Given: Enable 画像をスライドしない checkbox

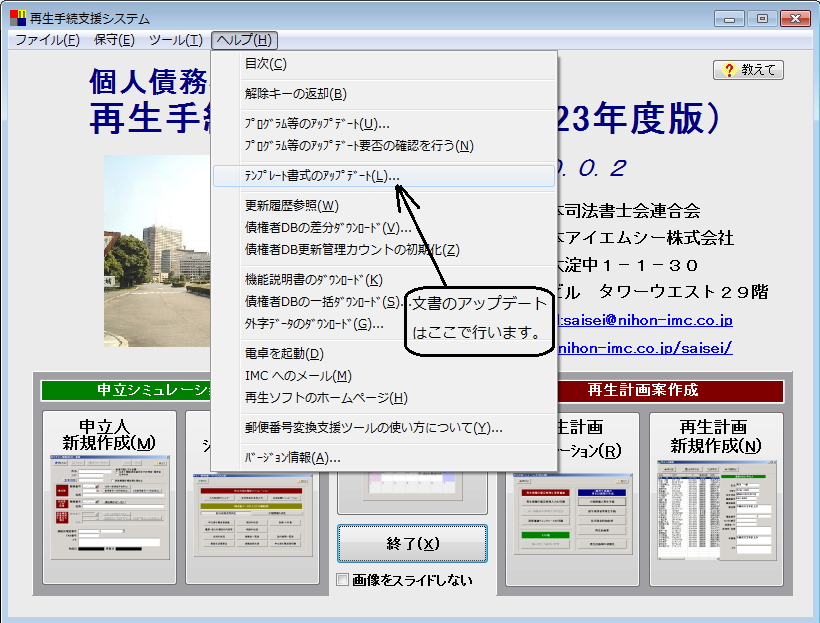Looking at the screenshot, I should pos(343,580).
